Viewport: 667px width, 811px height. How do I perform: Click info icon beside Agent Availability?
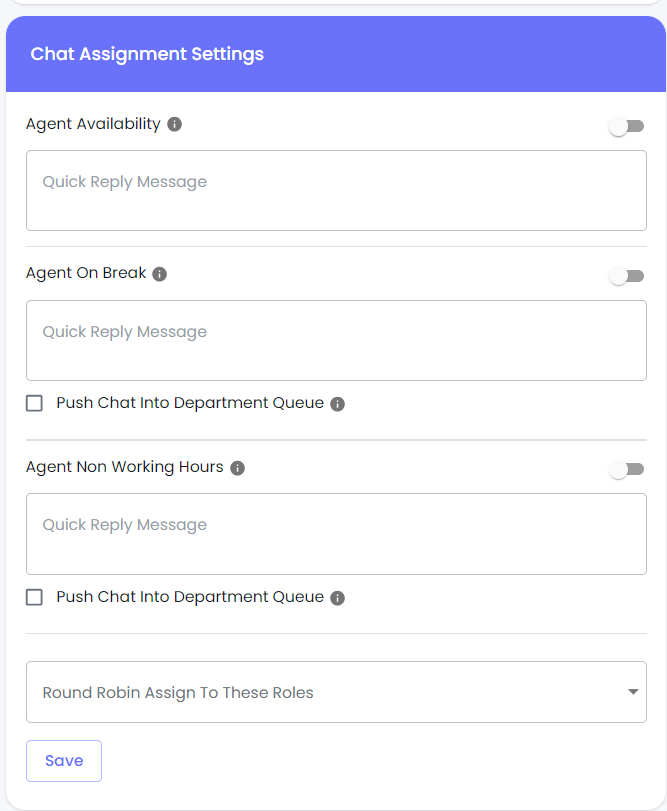point(175,125)
